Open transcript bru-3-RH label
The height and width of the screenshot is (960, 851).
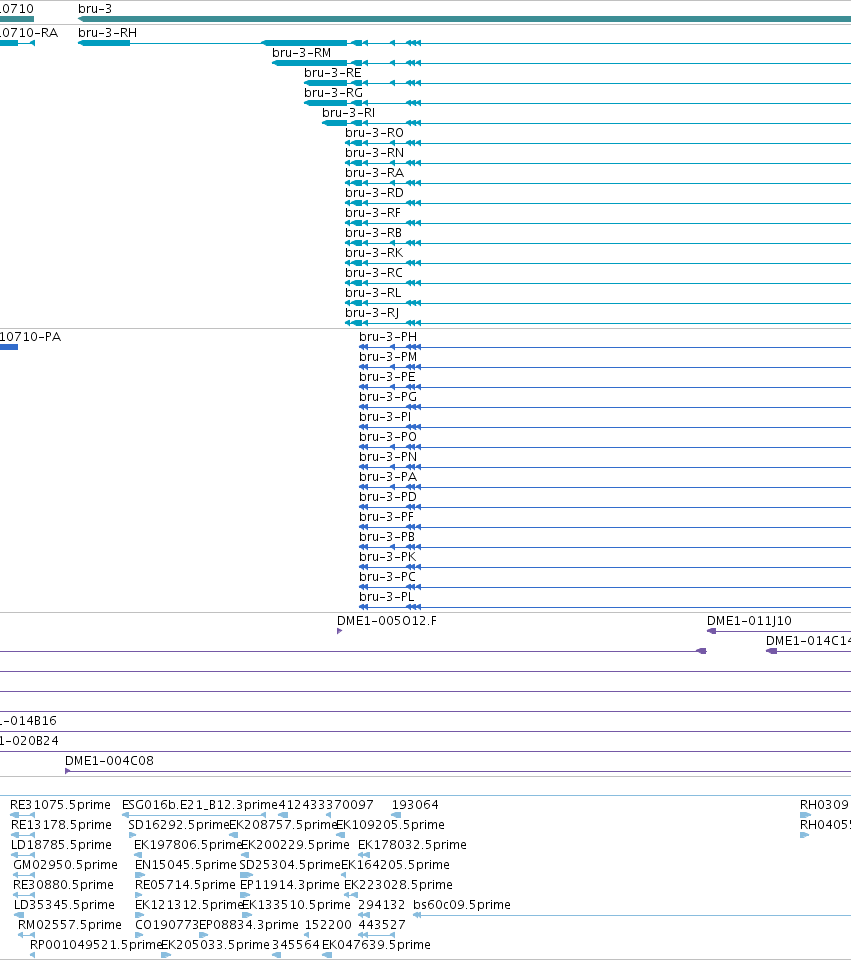108,32
